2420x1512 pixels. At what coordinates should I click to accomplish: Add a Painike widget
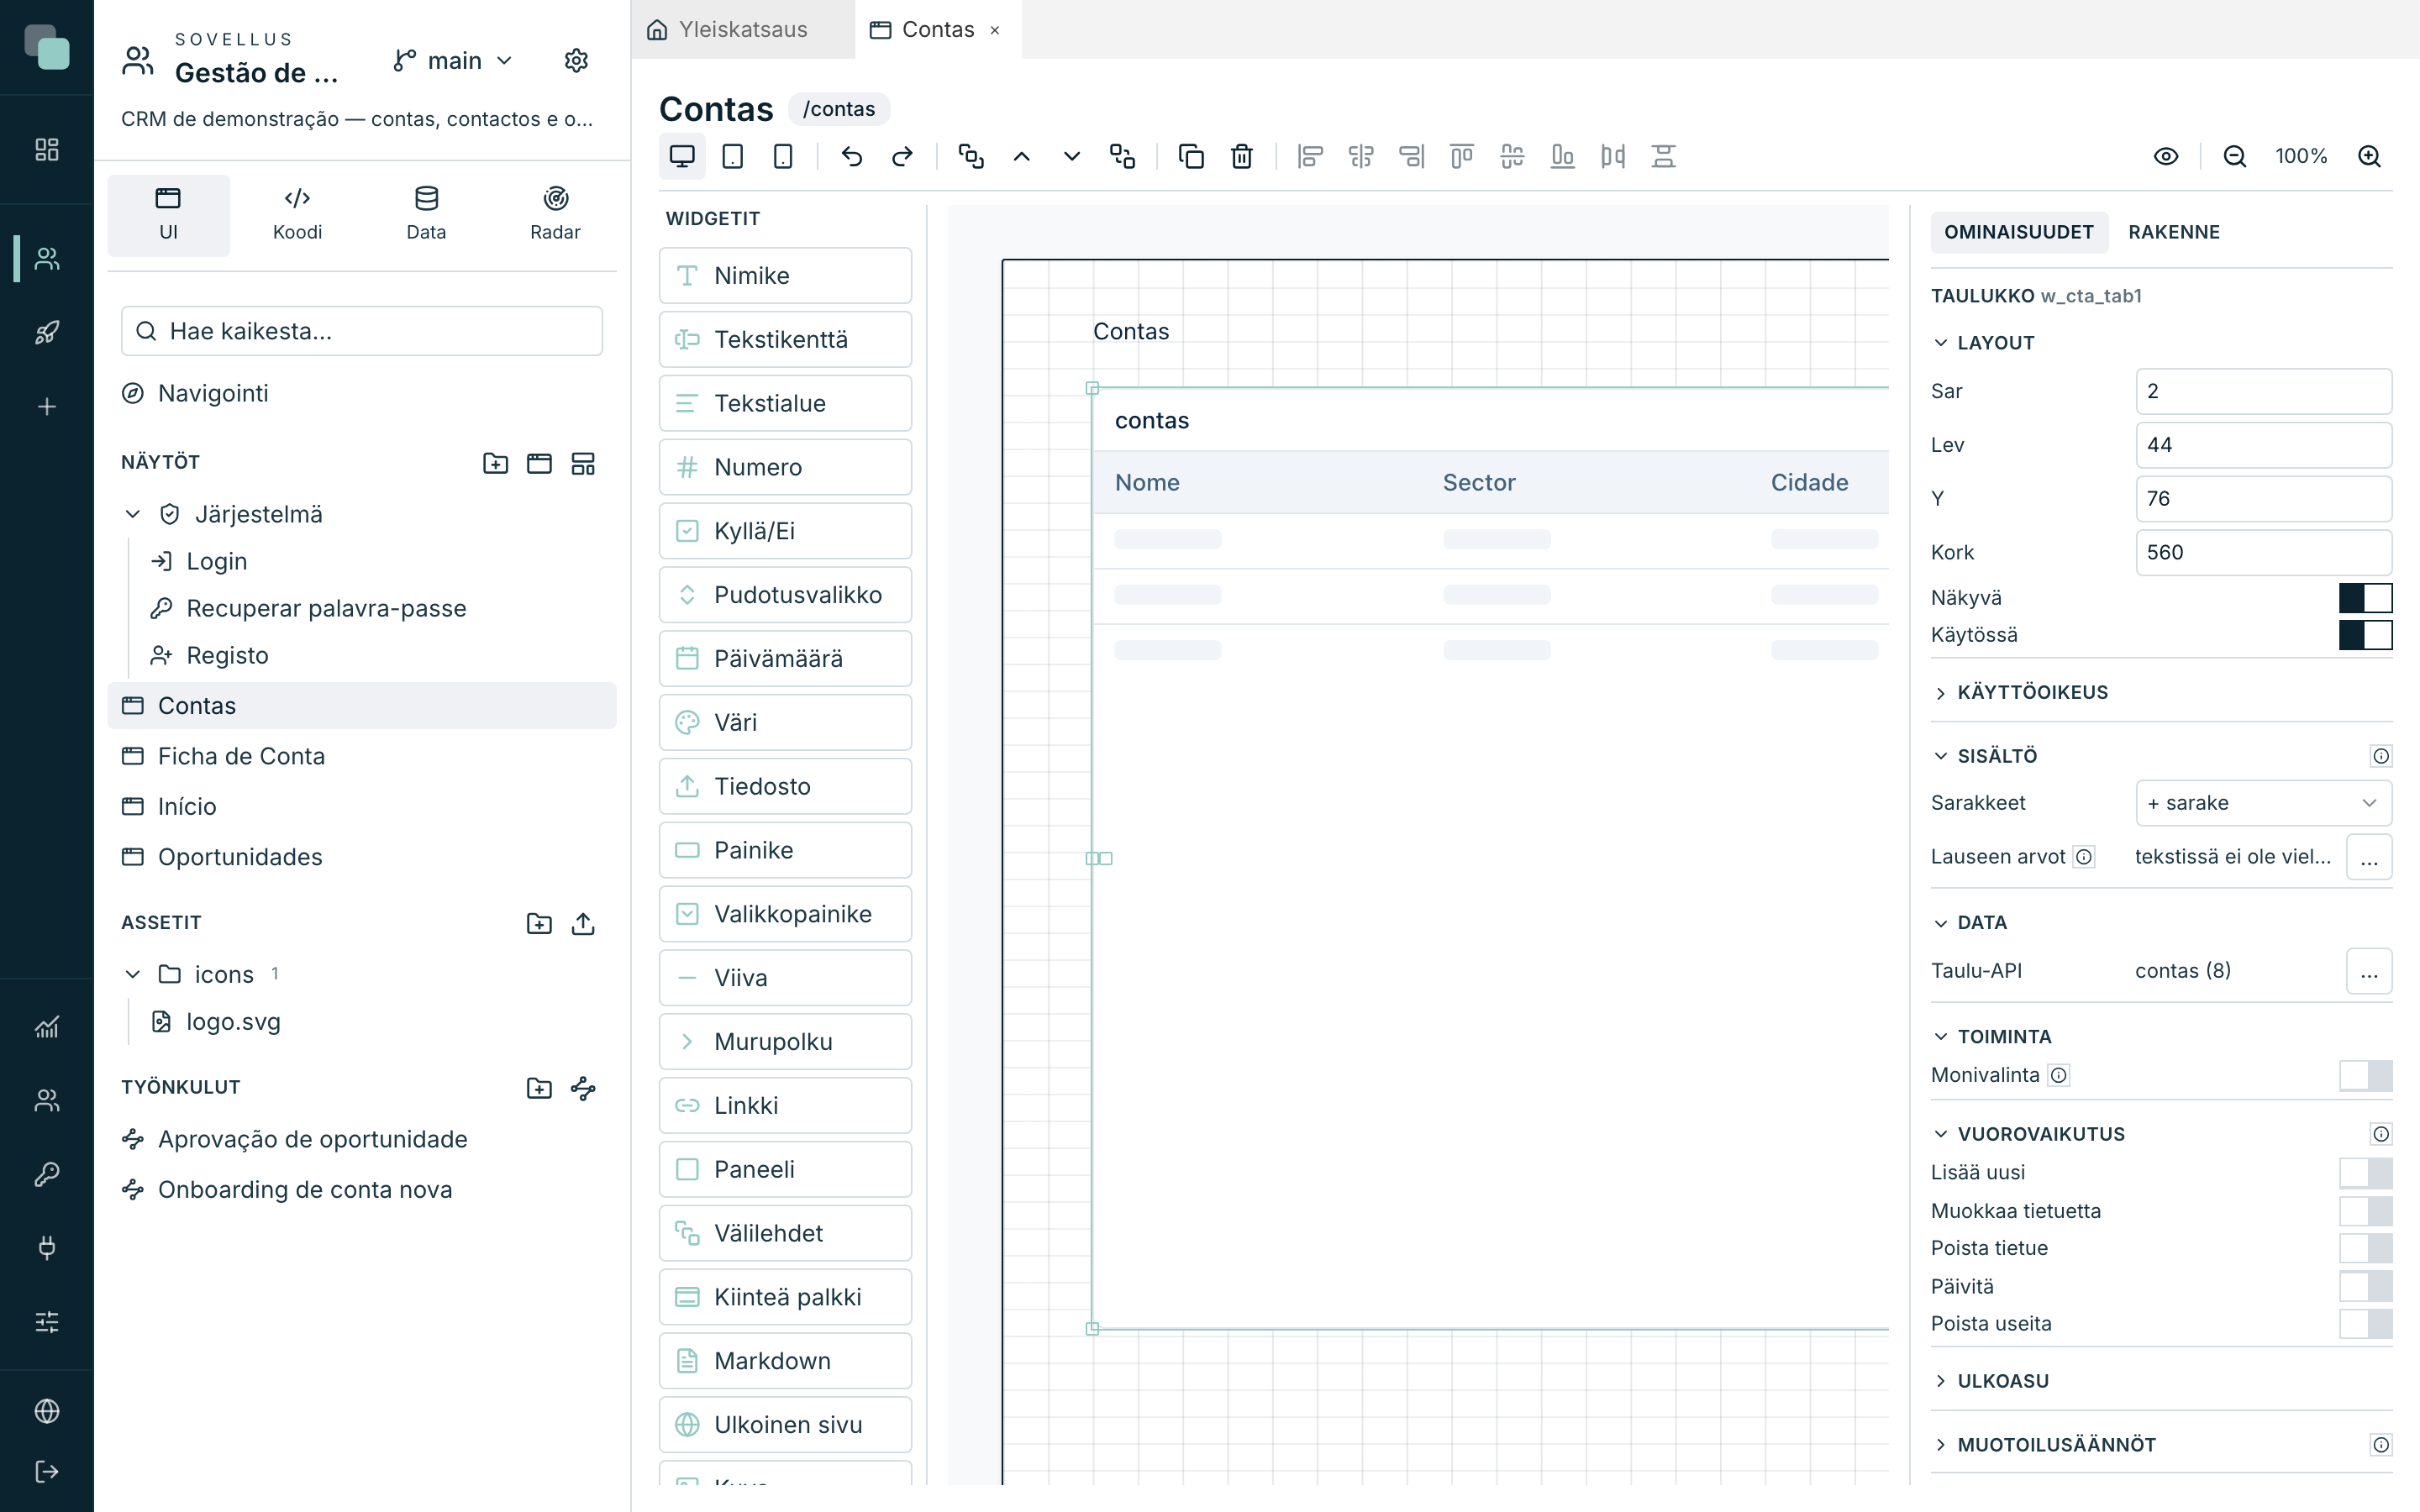point(785,850)
